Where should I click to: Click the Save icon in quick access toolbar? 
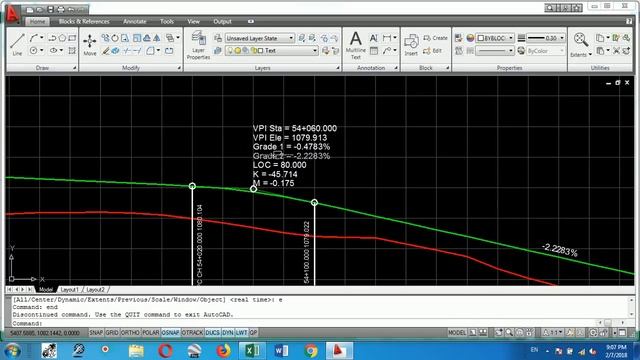click(51, 9)
